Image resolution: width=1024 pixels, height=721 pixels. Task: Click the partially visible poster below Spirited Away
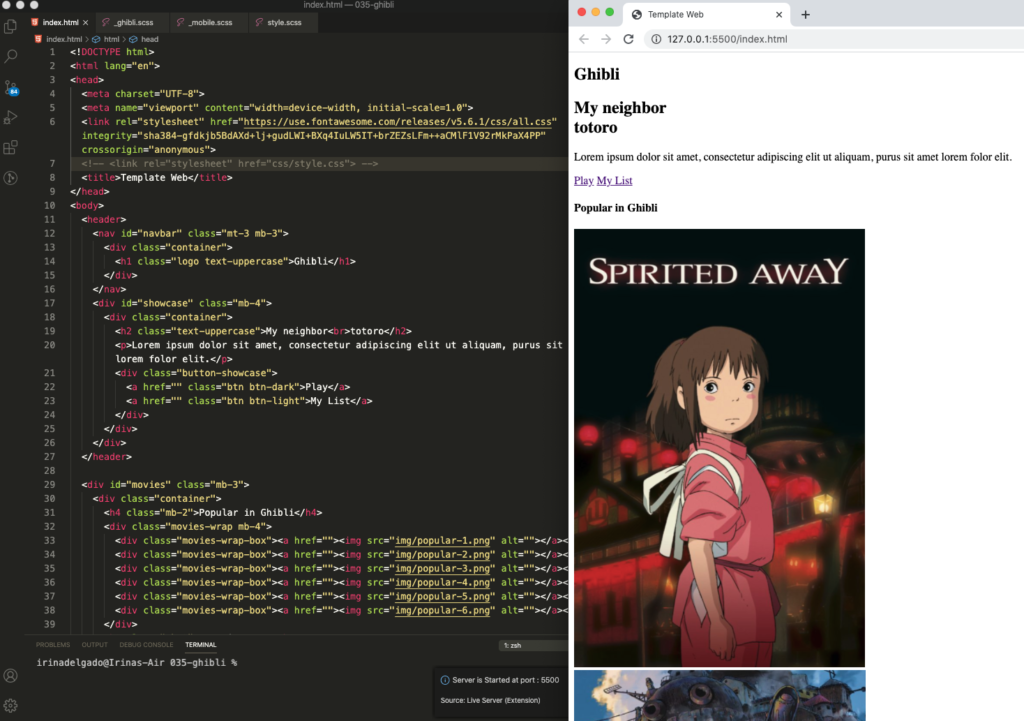(720, 696)
